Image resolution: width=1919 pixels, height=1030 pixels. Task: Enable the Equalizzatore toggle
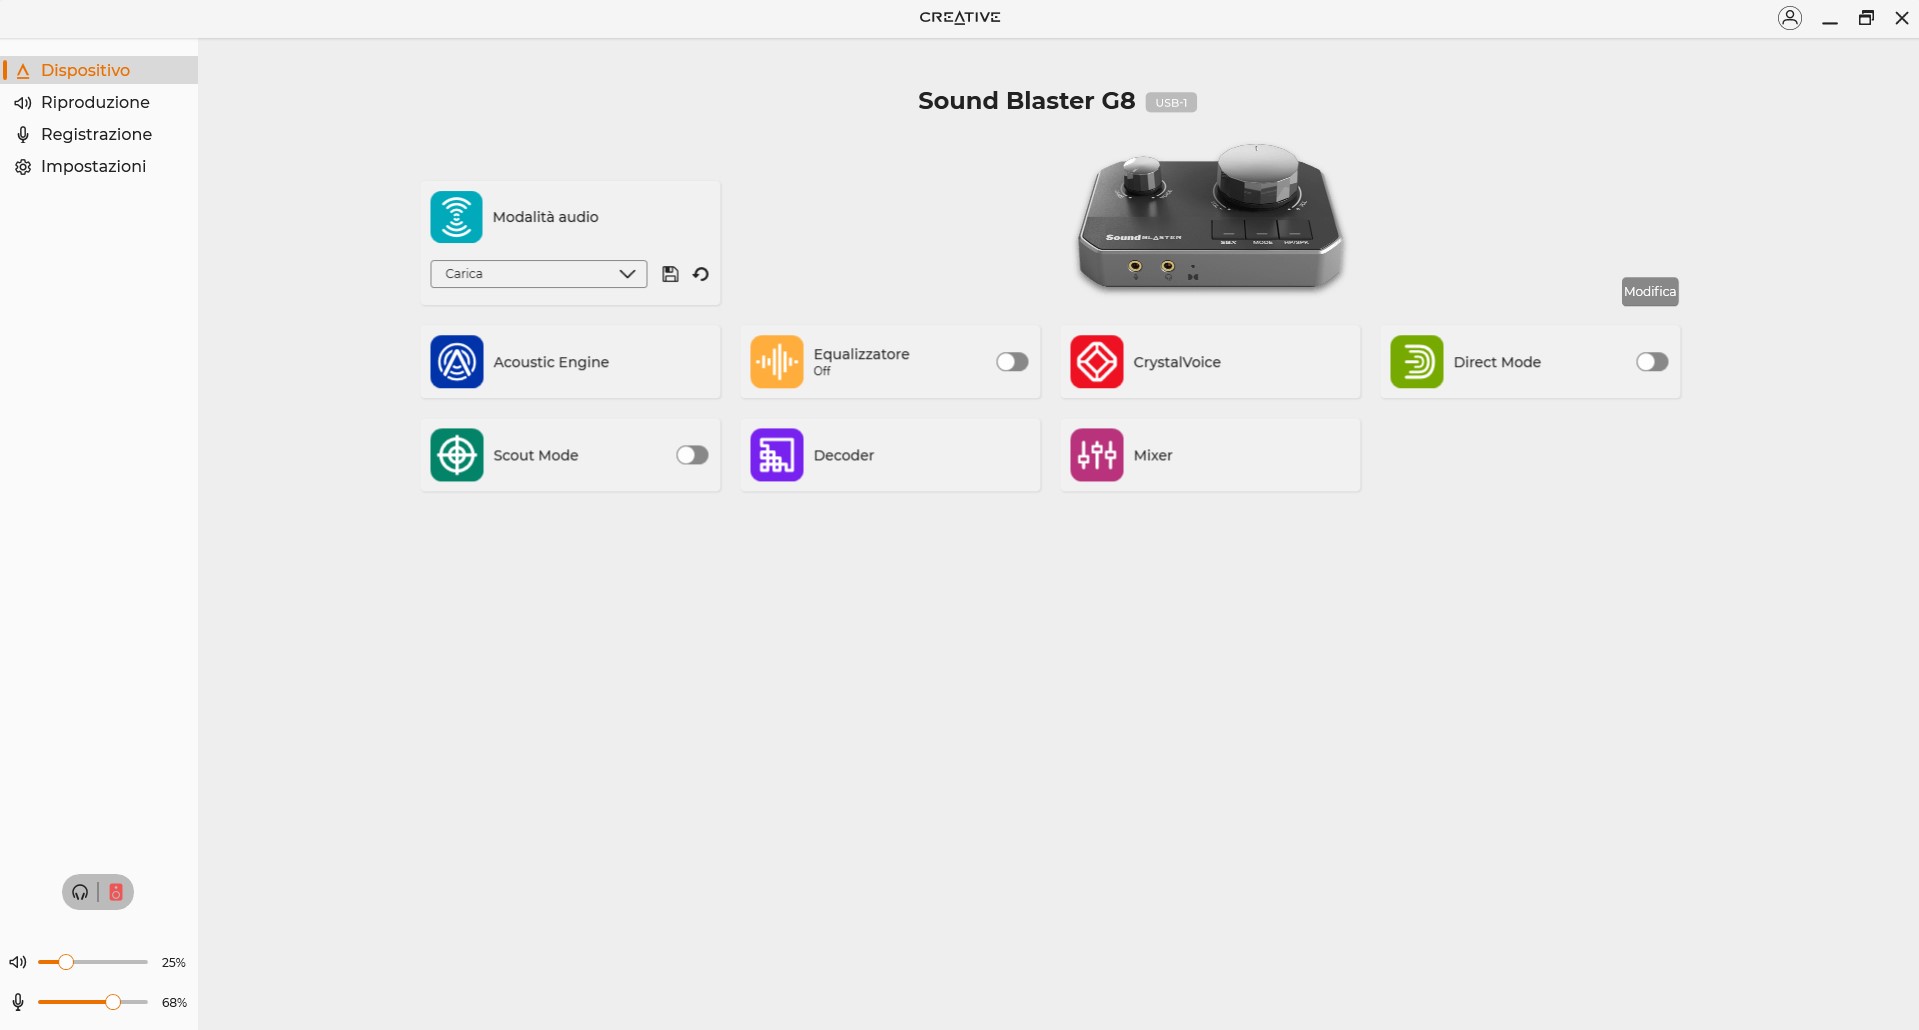point(1012,362)
